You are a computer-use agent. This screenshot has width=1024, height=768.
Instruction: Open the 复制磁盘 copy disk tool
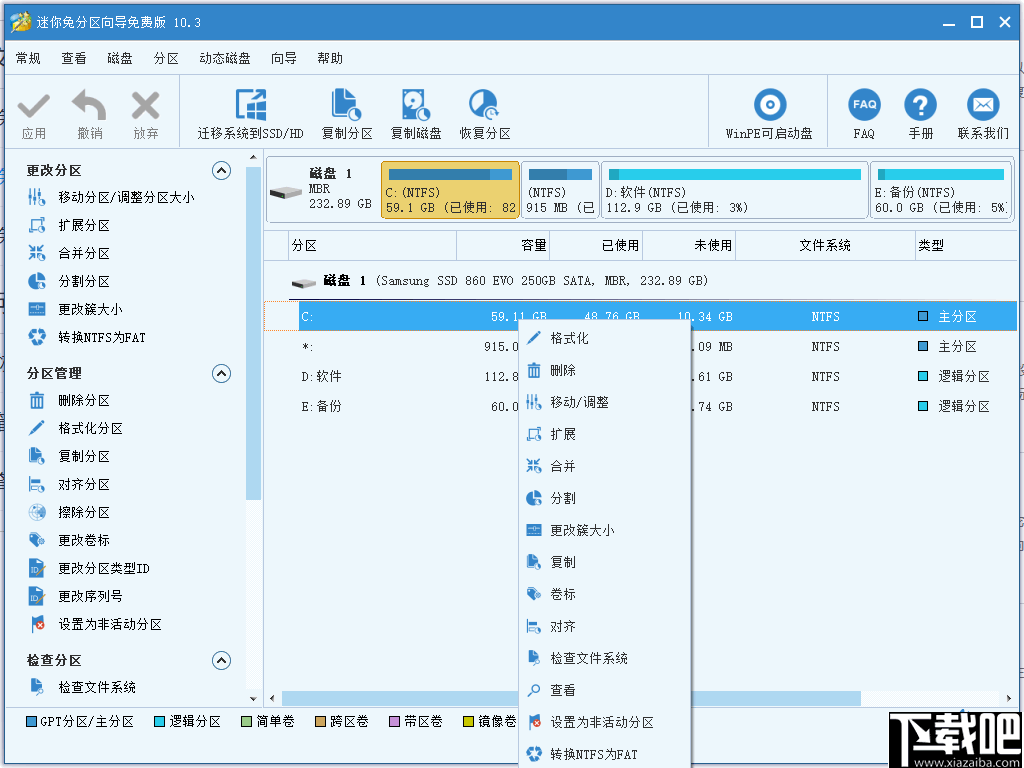[415, 111]
